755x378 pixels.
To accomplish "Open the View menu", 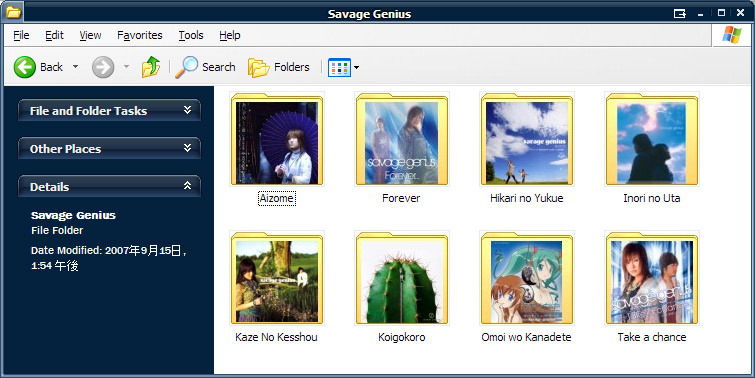I will pos(90,35).
